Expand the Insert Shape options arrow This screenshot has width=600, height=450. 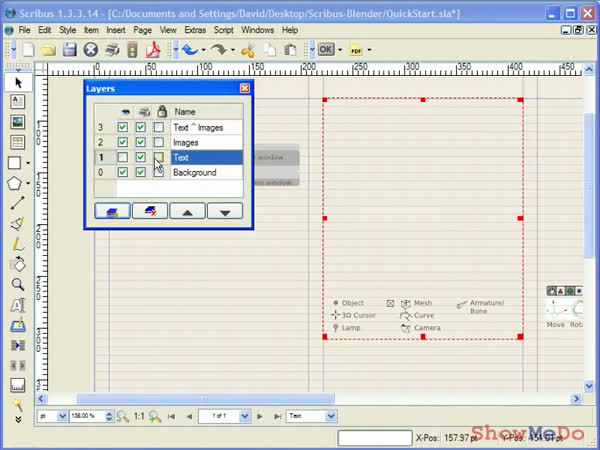click(28, 163)
